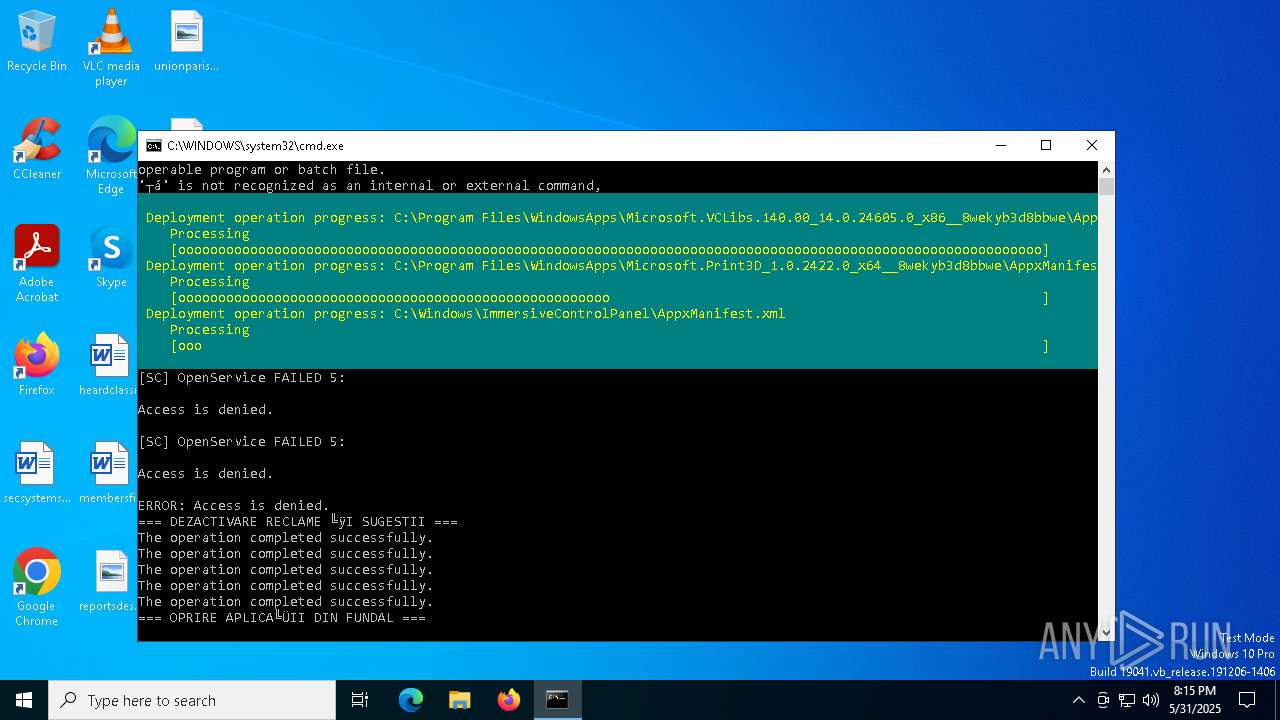The height and width of the screenshot is (720, 1280).
Task: Click the Microsoft.VCLibs deployment progress line
Action: [621, 217]
